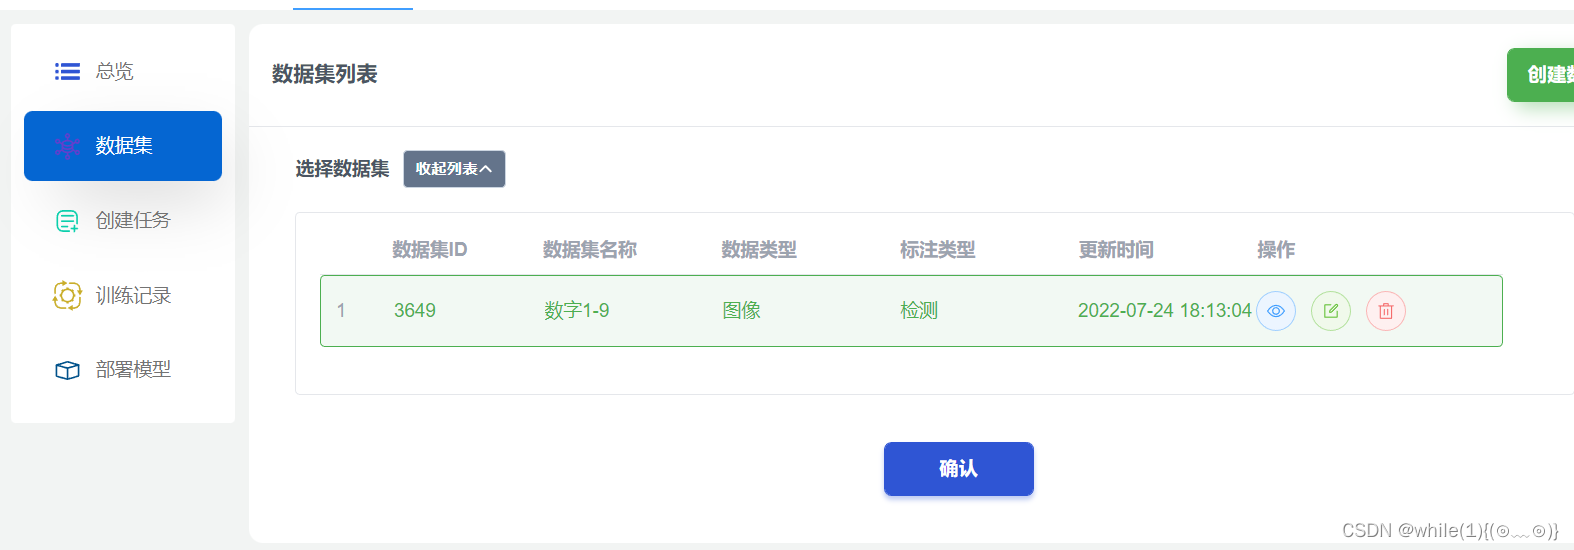Click the 总览 list icon in sidebar
The height and width of the screenshot is (550, 1574).
(x=67, y=71)
